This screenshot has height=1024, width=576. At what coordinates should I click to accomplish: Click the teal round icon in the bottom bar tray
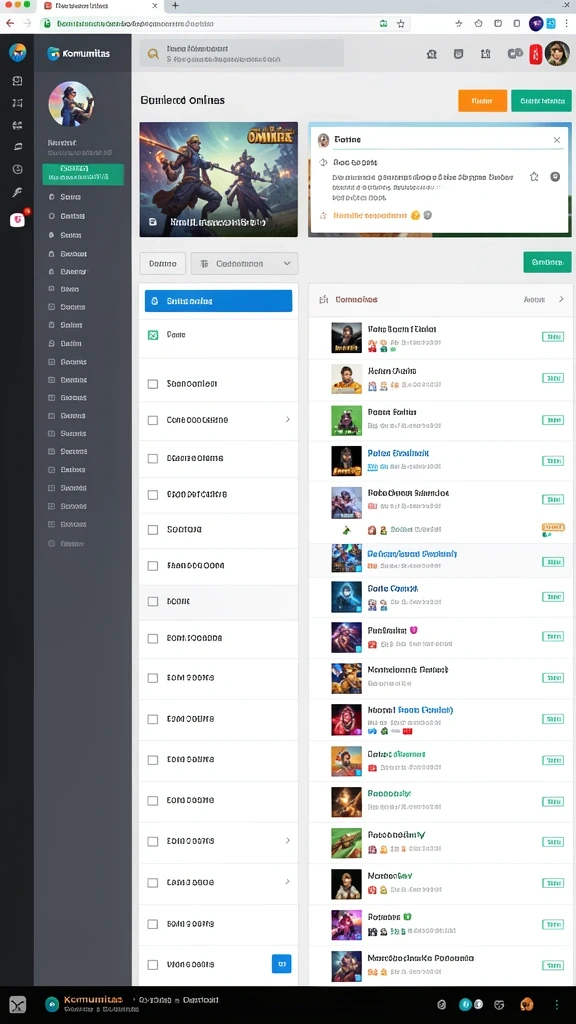point(466,1004)
